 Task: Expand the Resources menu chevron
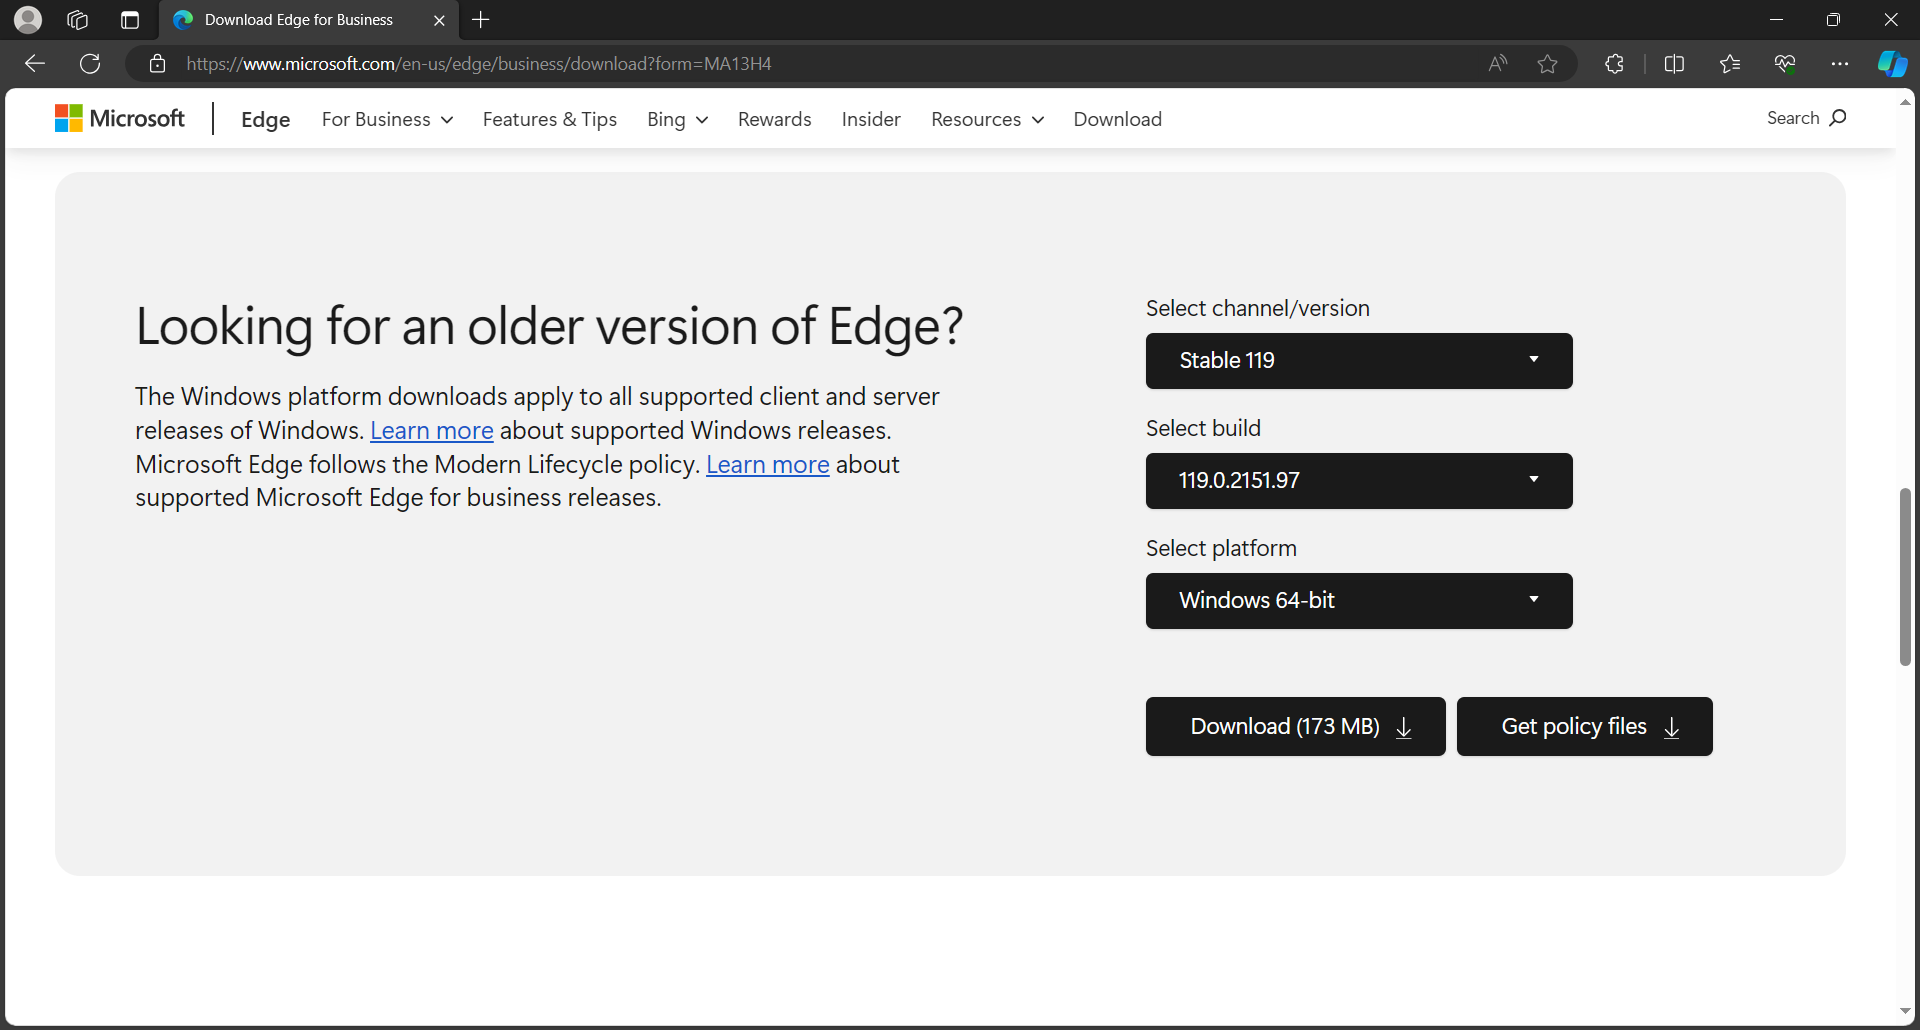point(1039,120)
